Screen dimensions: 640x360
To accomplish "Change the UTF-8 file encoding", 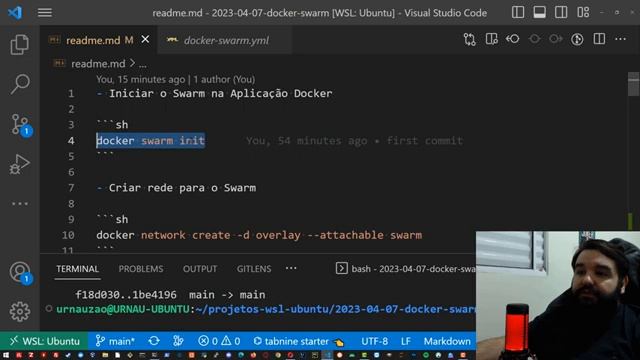I will [374, 341].
